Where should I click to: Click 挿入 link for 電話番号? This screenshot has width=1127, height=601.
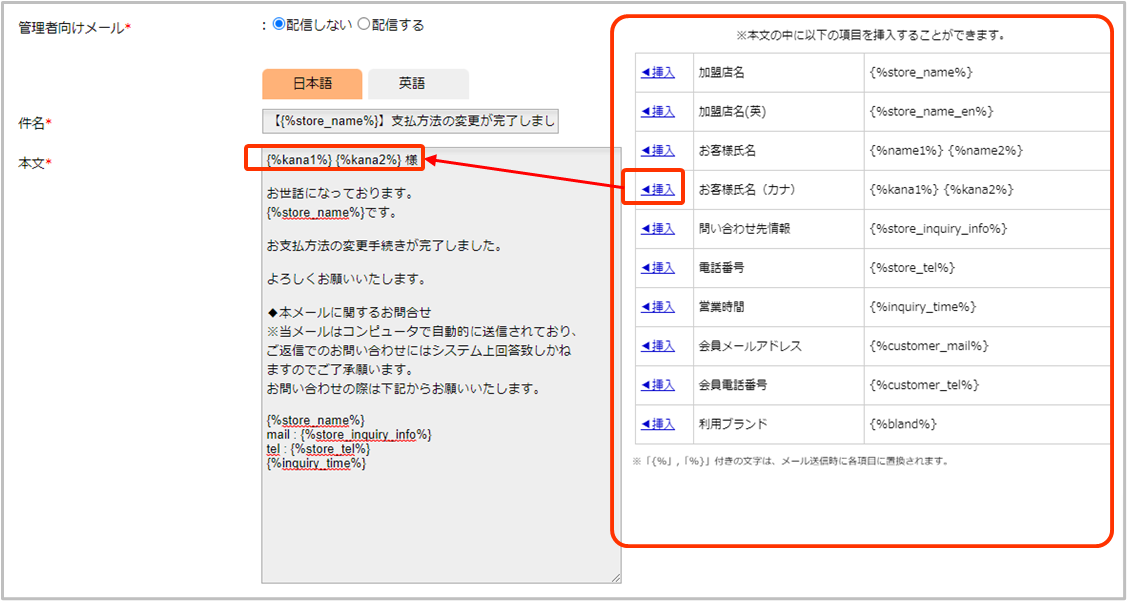click(x=658, y=267)
